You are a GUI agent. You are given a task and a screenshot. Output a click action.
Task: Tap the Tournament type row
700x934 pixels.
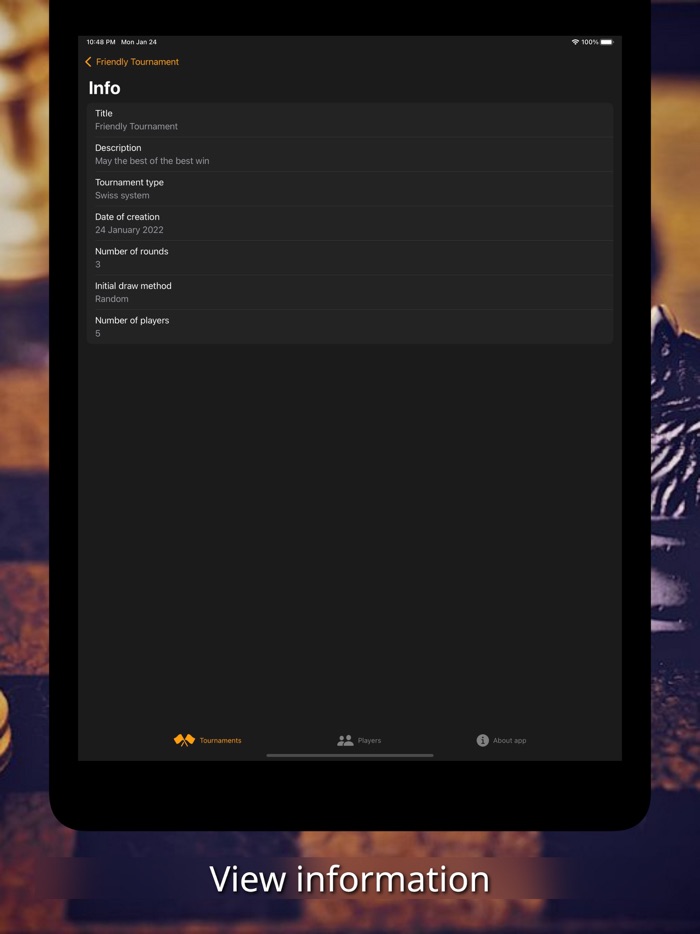pyautogui.click(x=350, y=189)
